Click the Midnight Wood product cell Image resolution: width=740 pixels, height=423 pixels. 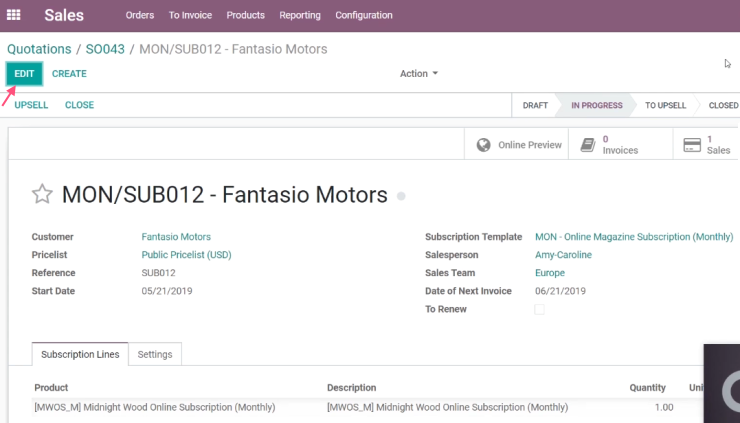pos(155,407)
